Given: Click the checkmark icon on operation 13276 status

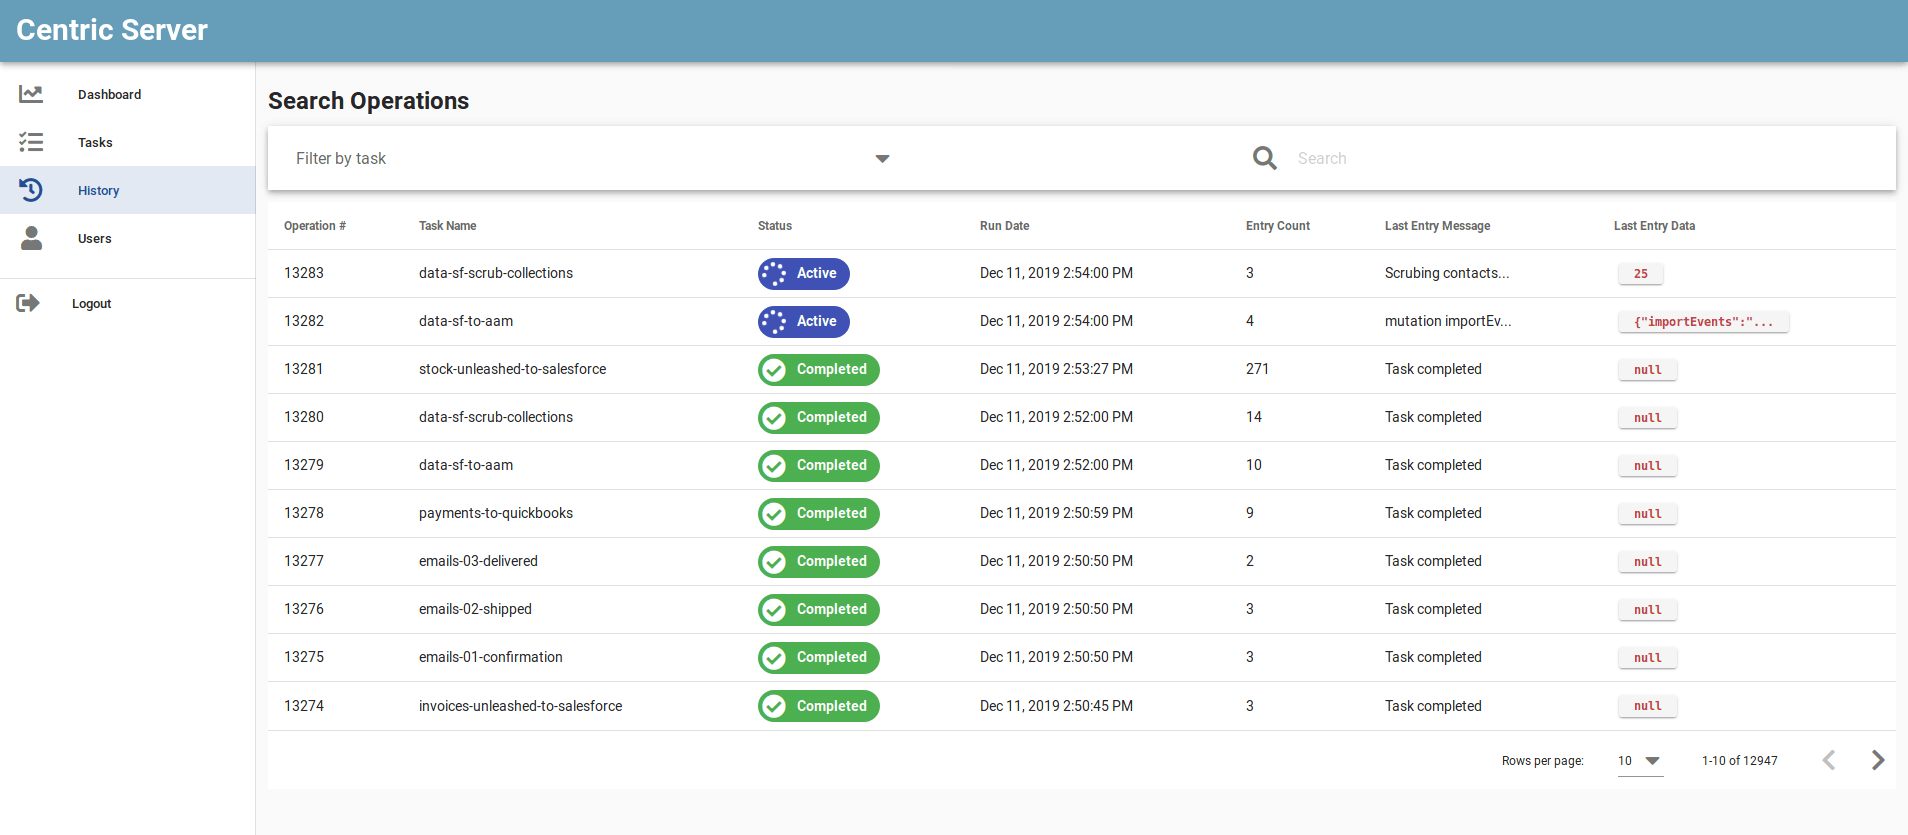Looking at the screenshot, I should [x=773, y=609].
